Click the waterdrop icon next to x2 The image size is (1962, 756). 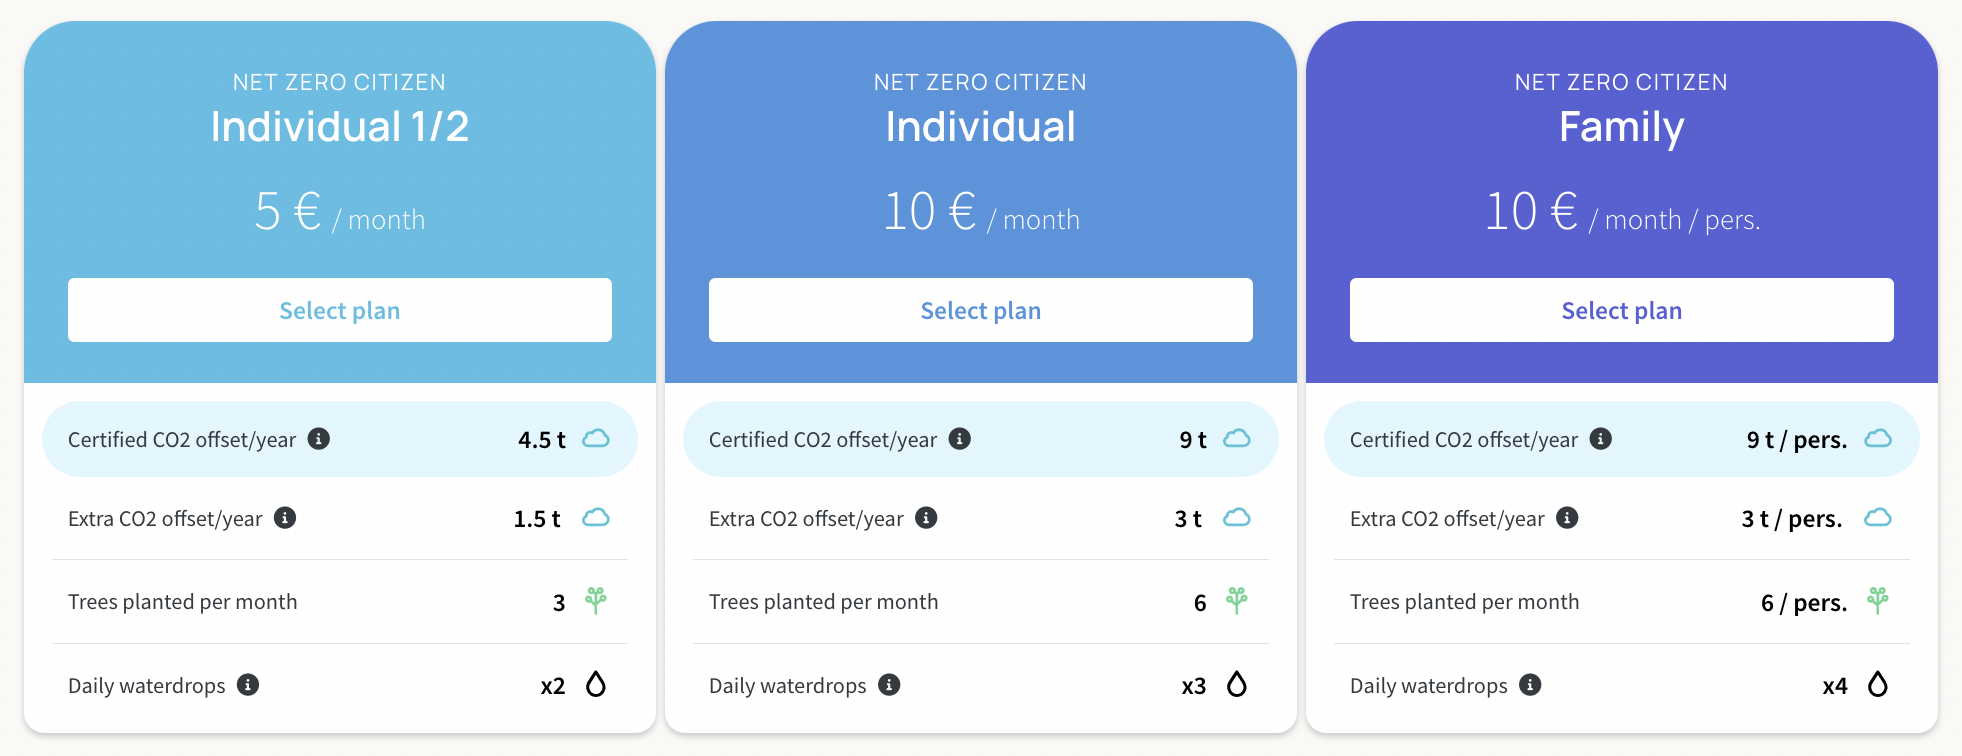[596, 684]
